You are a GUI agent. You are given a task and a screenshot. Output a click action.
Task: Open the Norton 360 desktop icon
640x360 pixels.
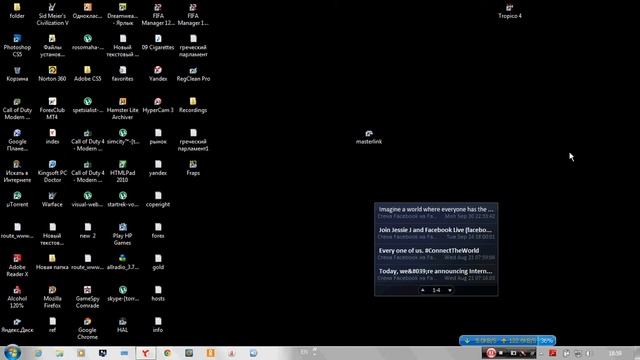[52, 74]
